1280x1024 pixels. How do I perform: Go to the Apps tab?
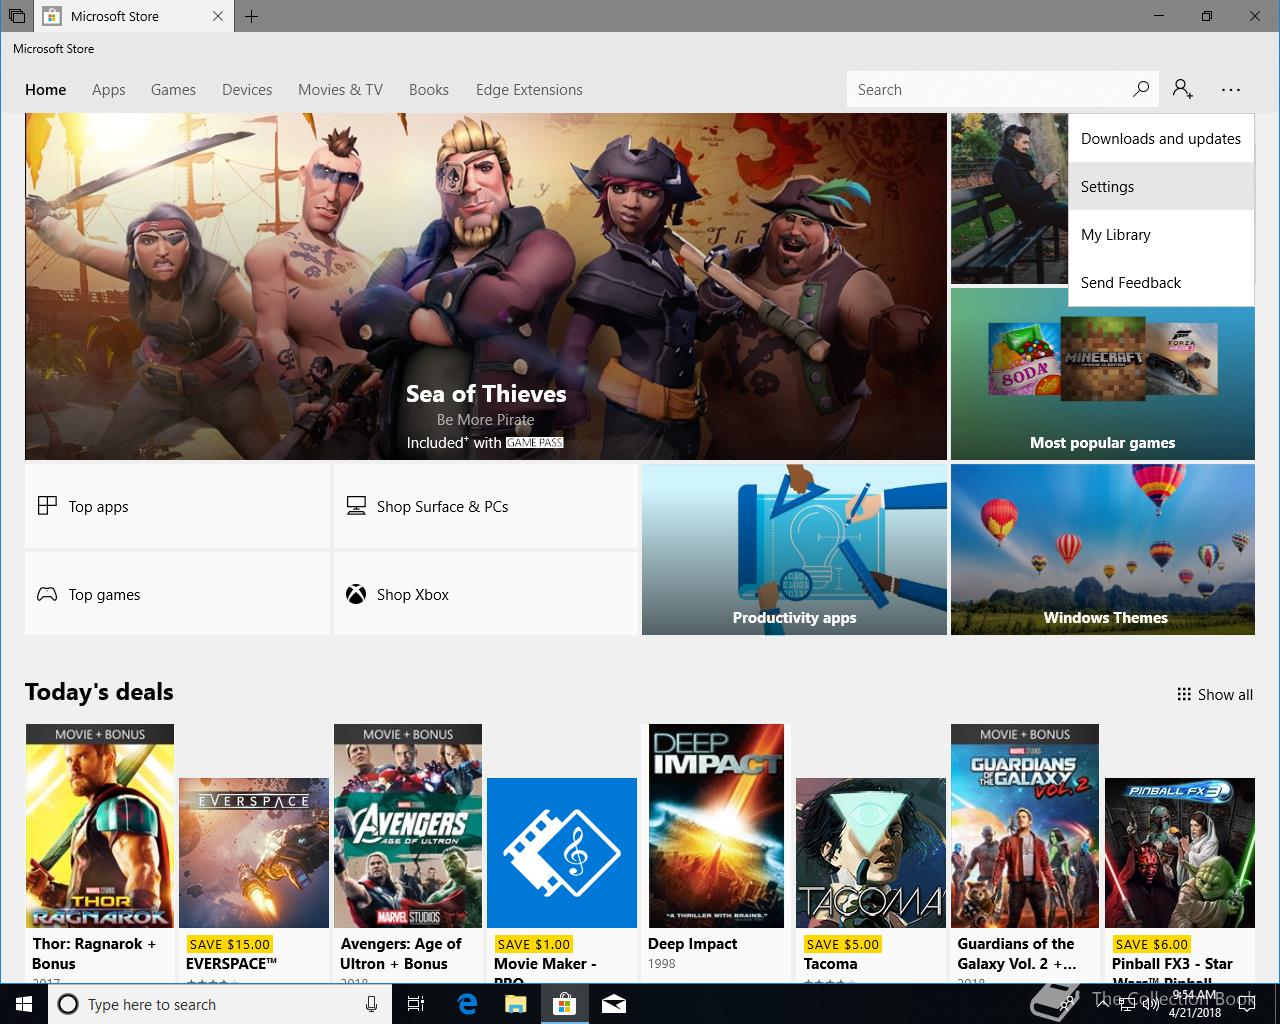(109, 89)
